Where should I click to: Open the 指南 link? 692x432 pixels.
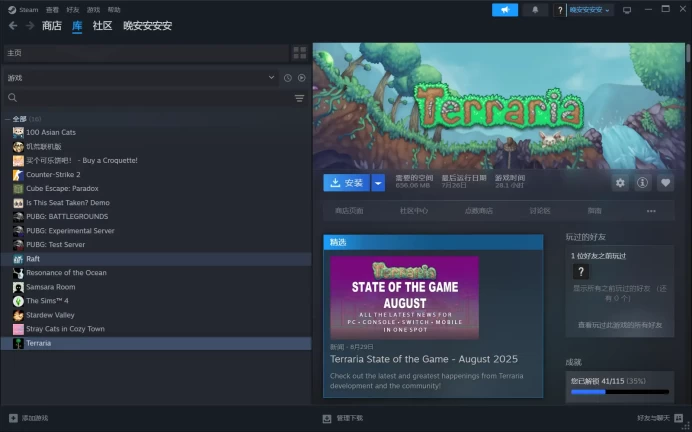(594, 211)
